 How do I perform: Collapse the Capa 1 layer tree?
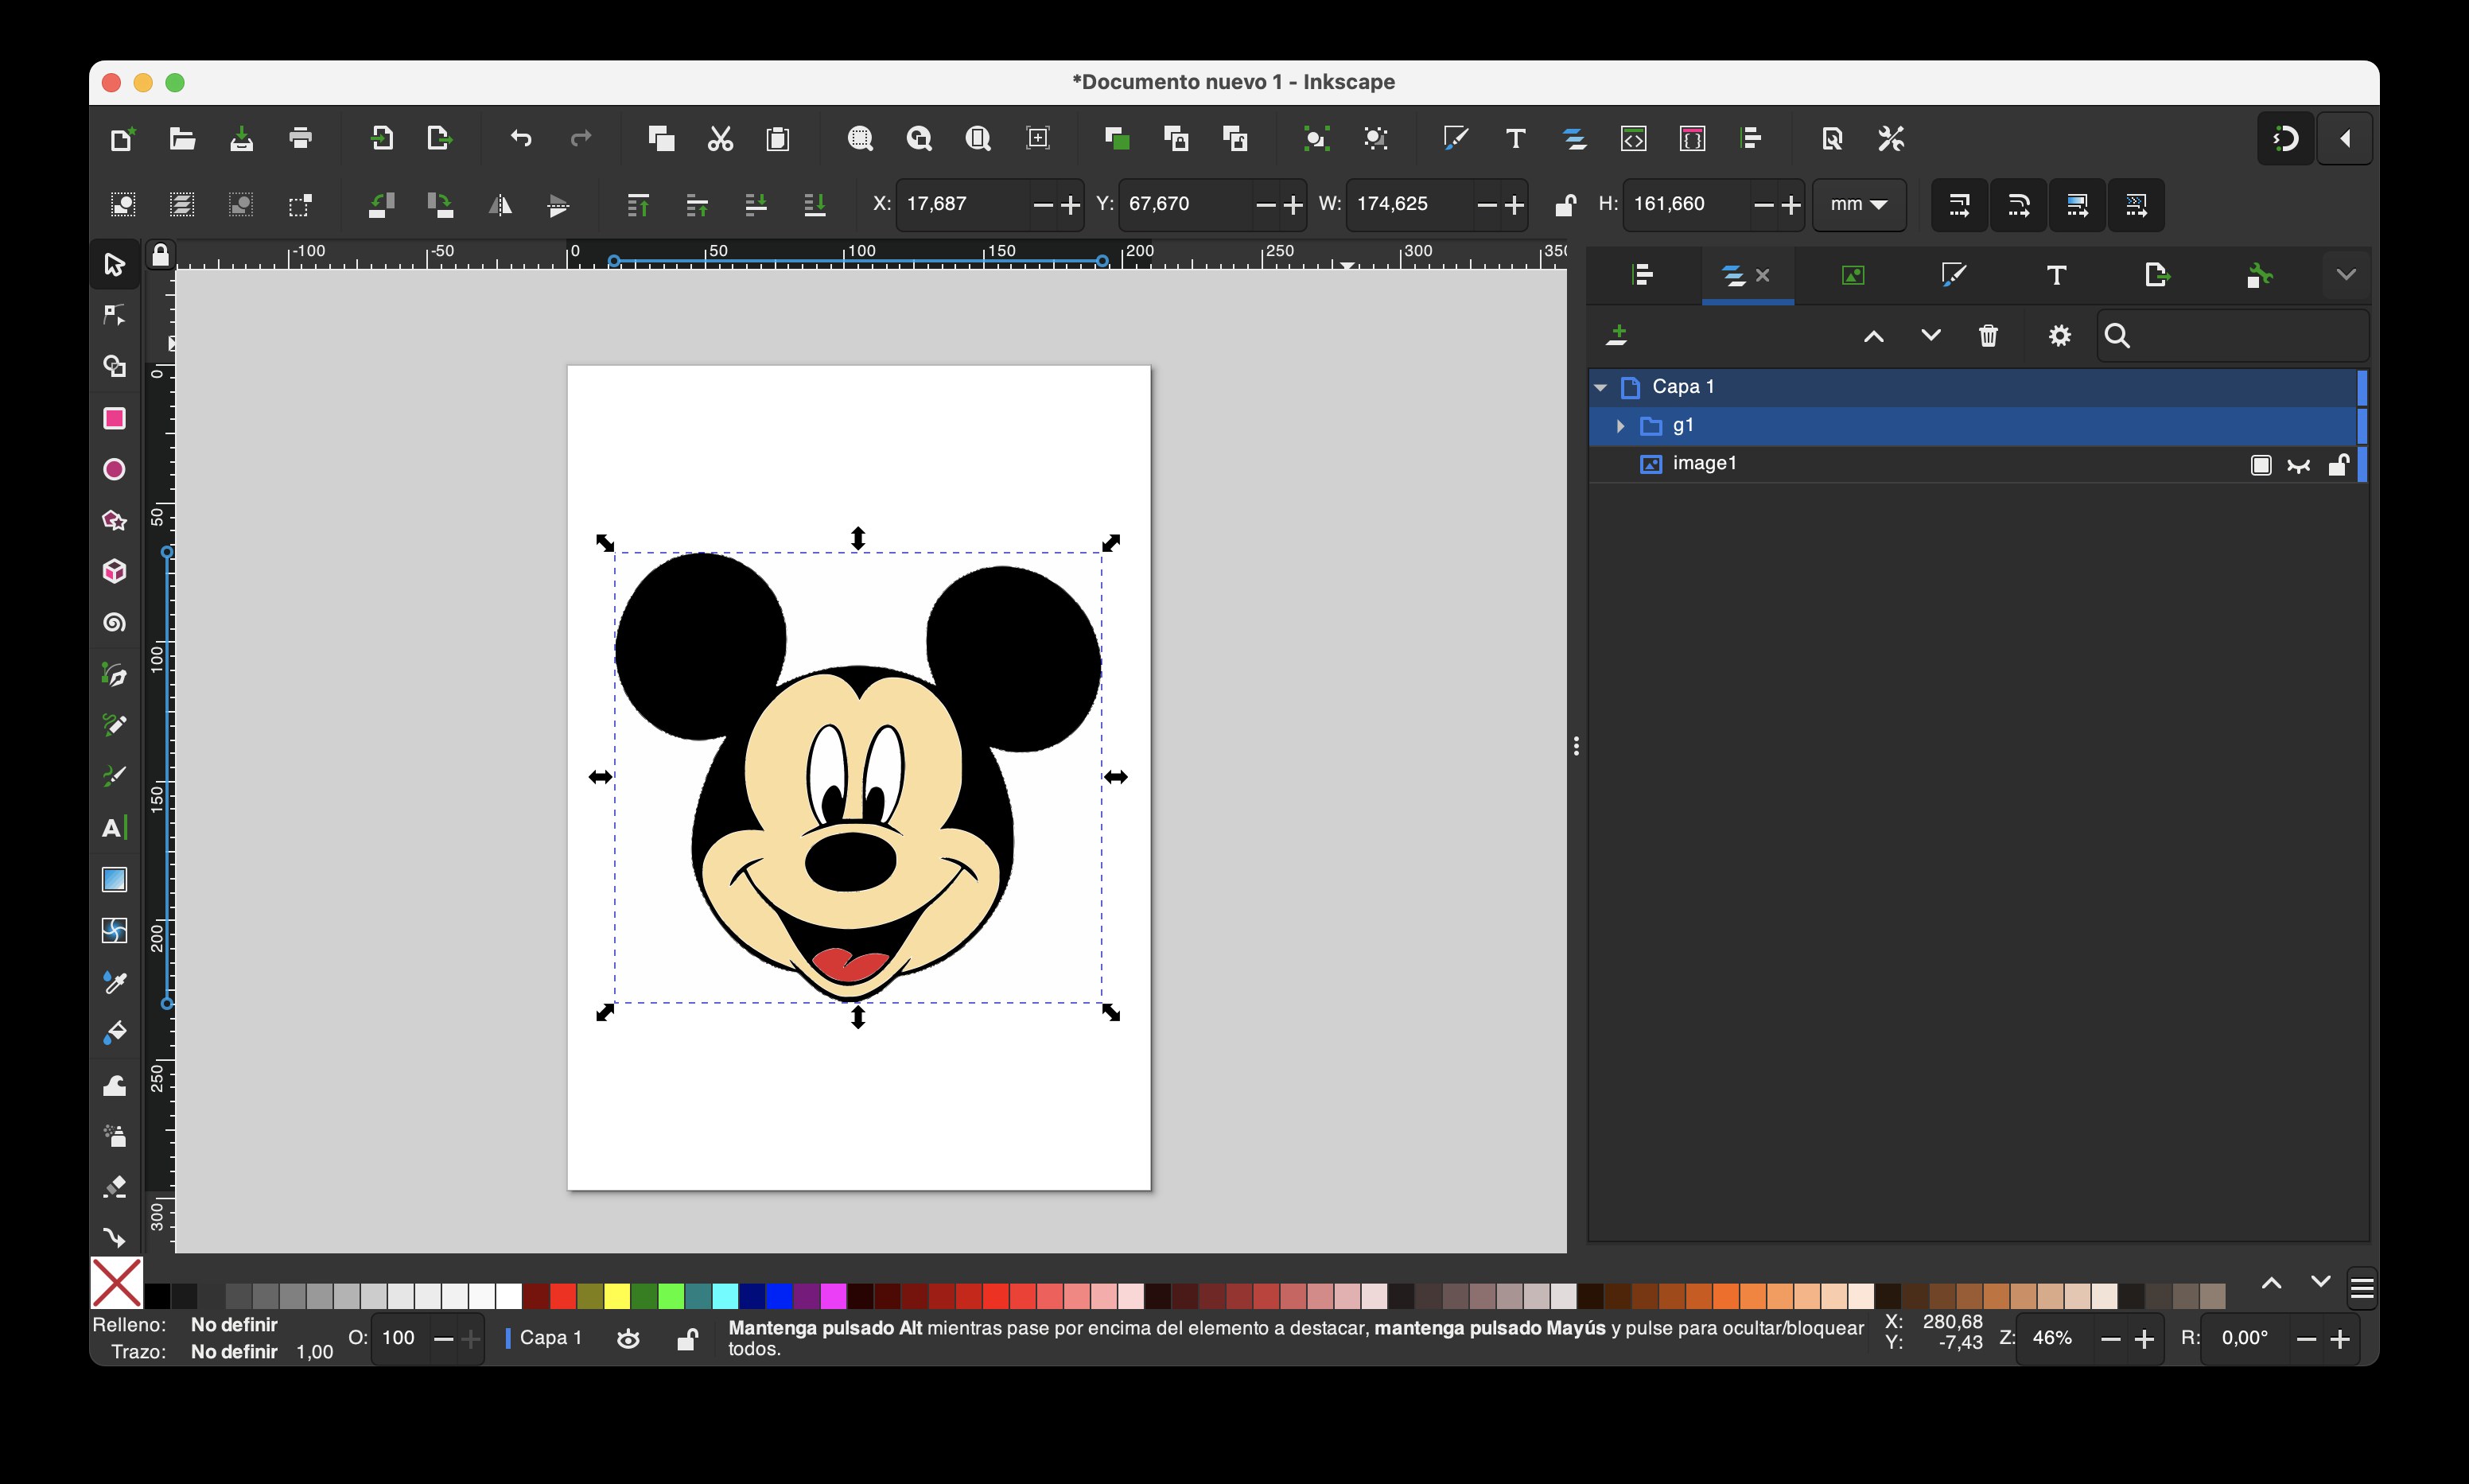(1600, 387)
